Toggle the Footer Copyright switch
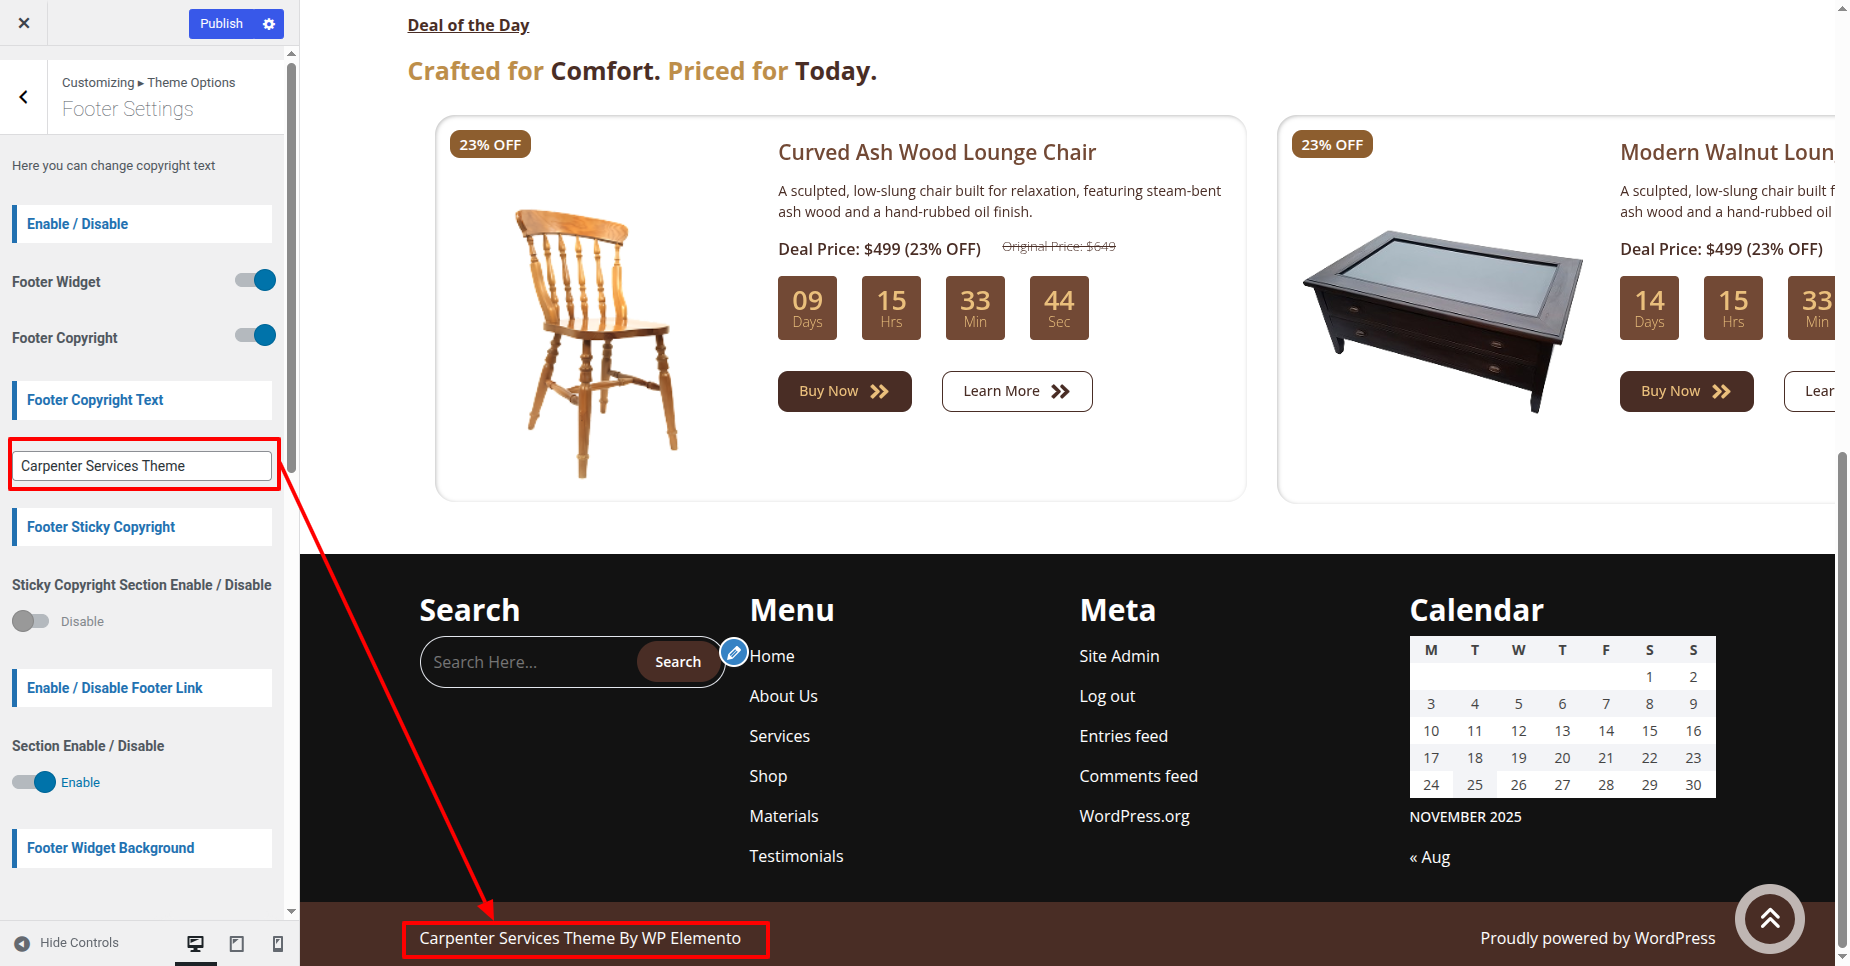The image size is (1850, 966). click(256, 335)
